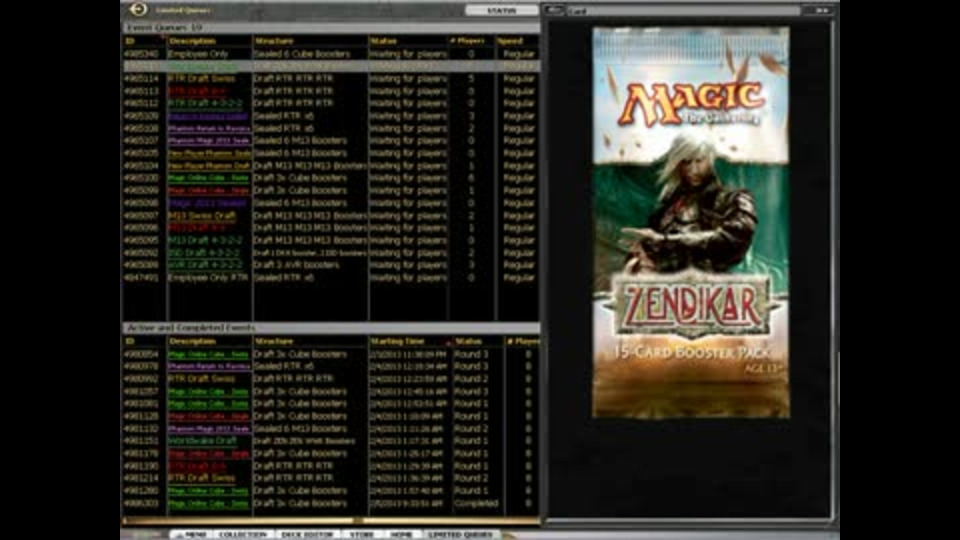Select the M13 Swiss Draft queue row
This screenshot has height=540, width=960.
(331, 216)
